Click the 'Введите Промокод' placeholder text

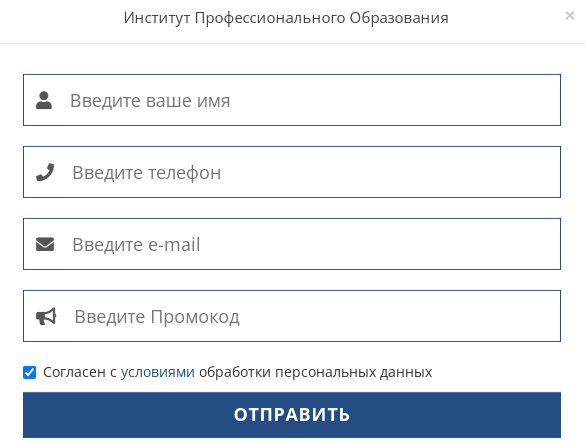point(157,317)
